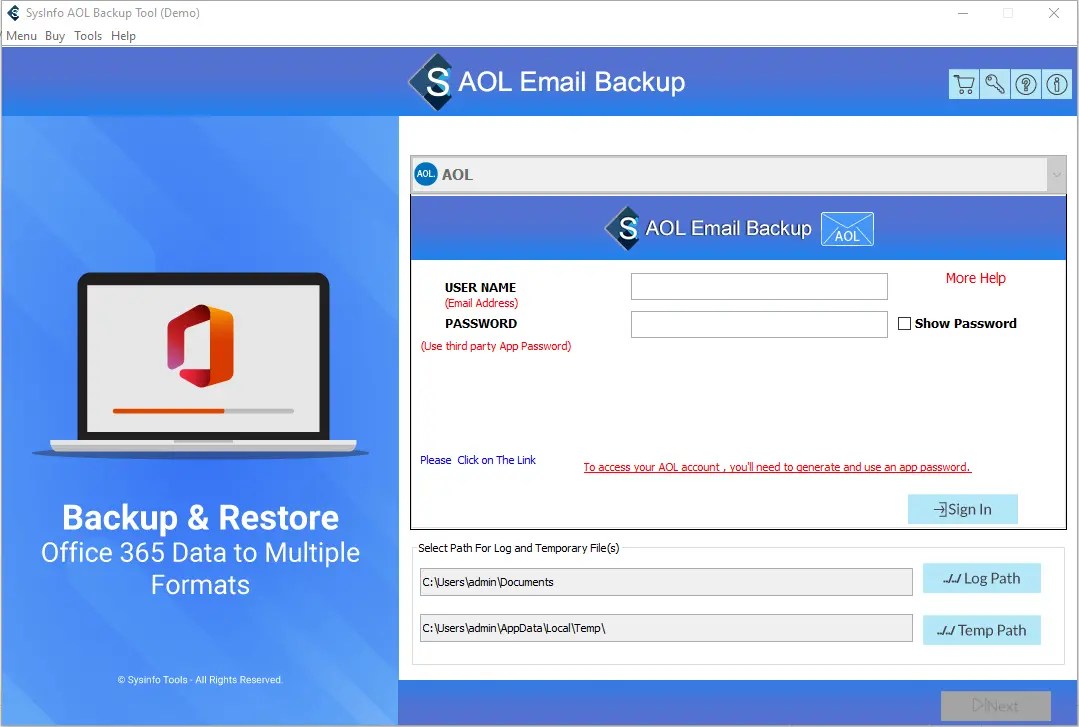Open the question mark help icon
The image size is (1079, 727).
tap(1025, 84)
